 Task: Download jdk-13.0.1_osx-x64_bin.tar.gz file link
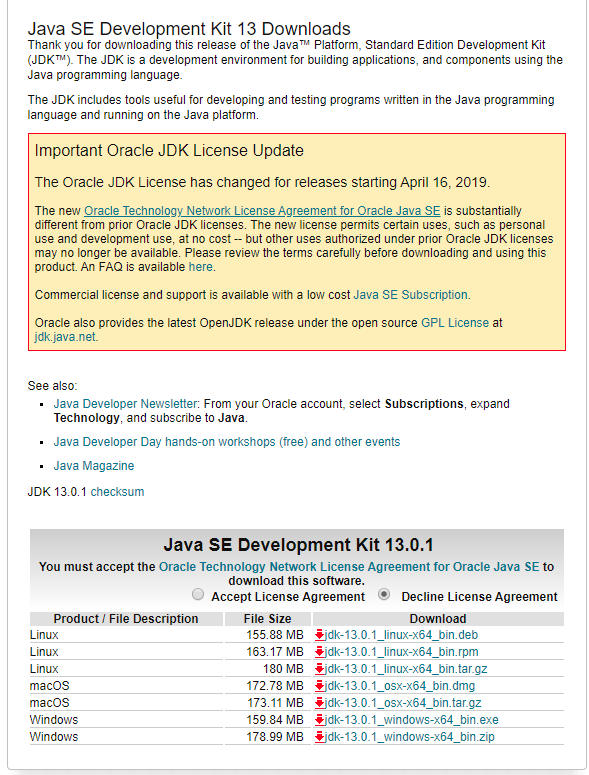(x=403, y=703)
